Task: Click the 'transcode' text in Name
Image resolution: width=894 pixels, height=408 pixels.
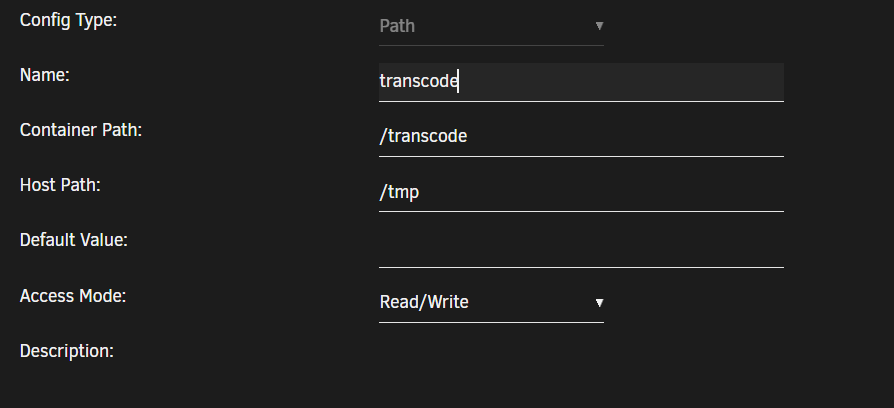Action: tap(418, 81)
